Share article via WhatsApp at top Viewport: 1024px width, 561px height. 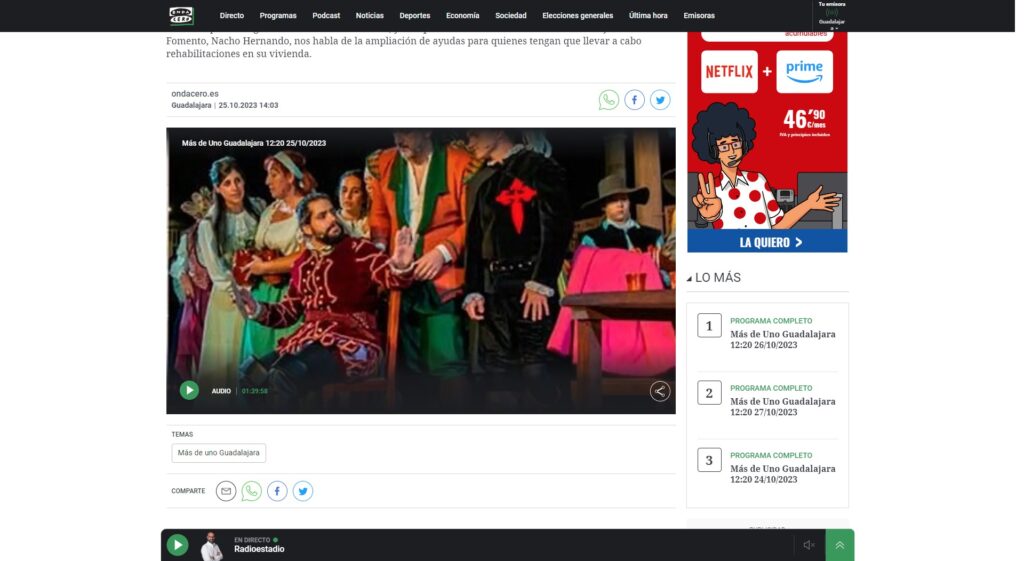[609, 100]
